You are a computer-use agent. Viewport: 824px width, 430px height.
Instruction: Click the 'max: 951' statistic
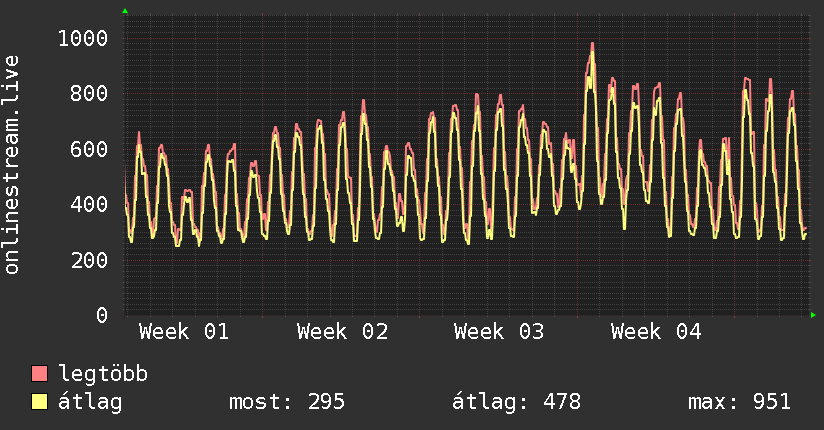739,402
